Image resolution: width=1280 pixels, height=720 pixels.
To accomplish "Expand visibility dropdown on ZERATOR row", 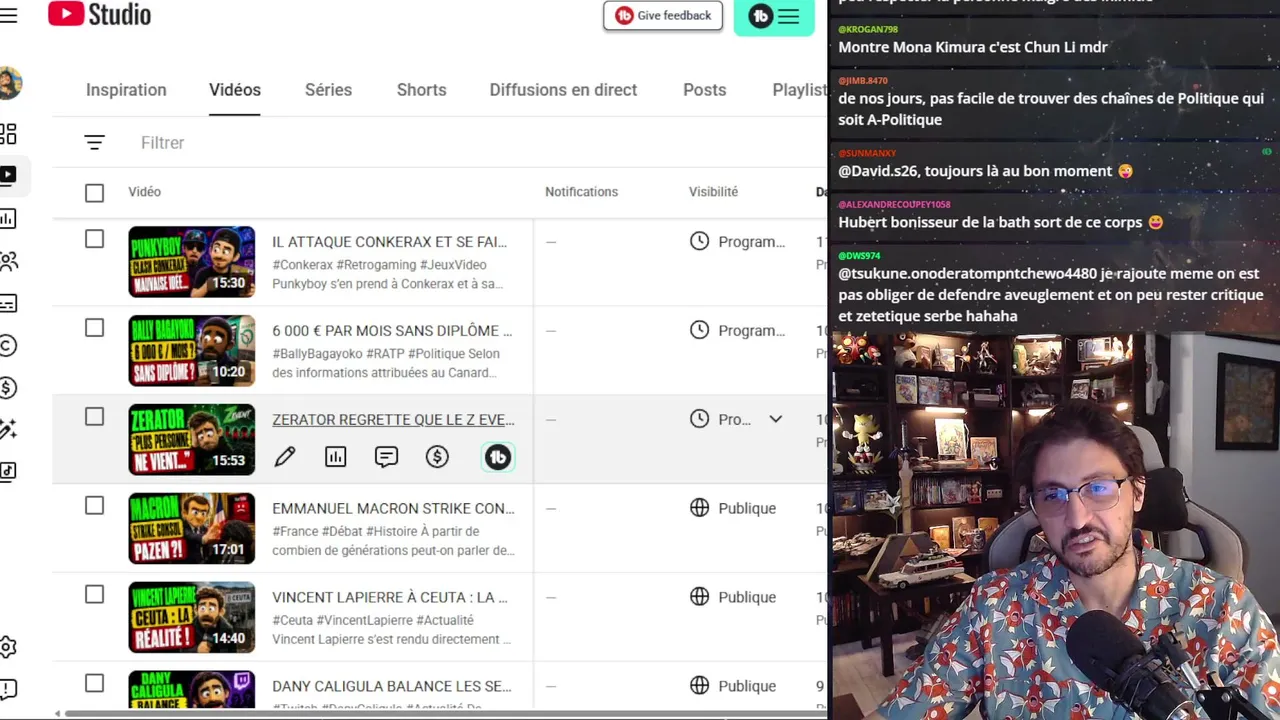I will click(x=775, y=419).
